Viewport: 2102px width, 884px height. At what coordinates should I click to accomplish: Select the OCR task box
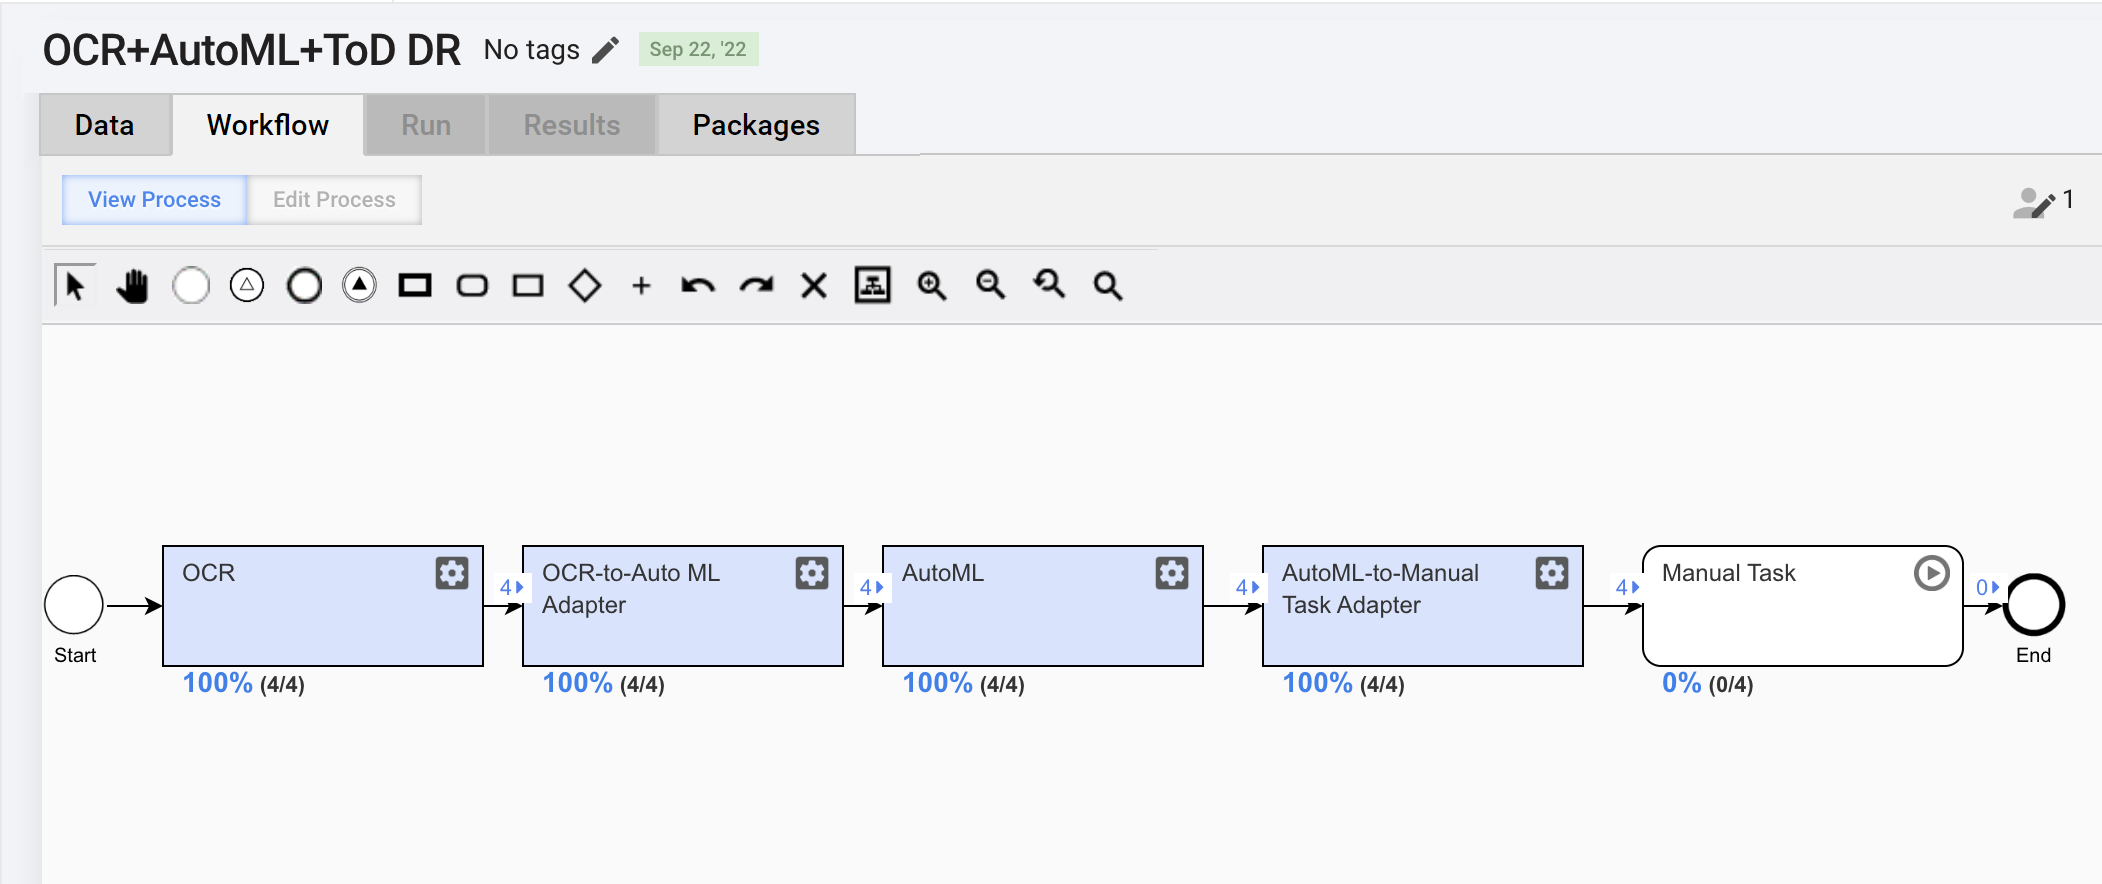coord(323,606)
